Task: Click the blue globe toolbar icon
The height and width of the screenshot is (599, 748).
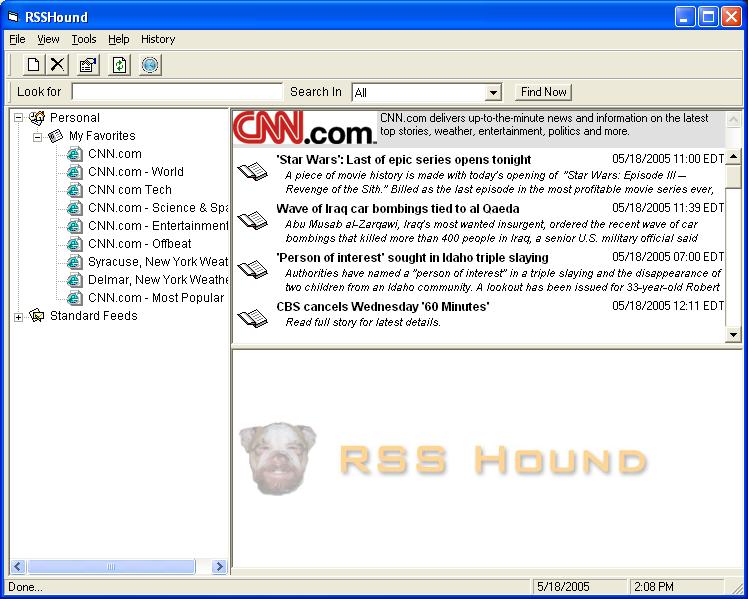Action: (x=150, y=65)
